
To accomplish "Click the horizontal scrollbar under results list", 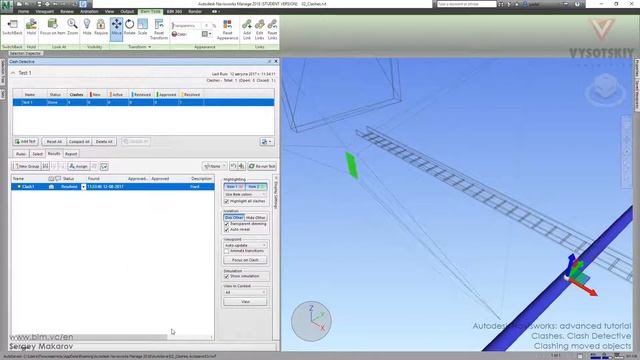I will [89, 337].
